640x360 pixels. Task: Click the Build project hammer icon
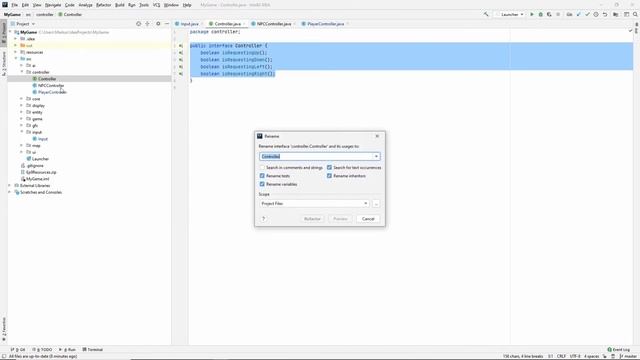[x=486, y=14]
